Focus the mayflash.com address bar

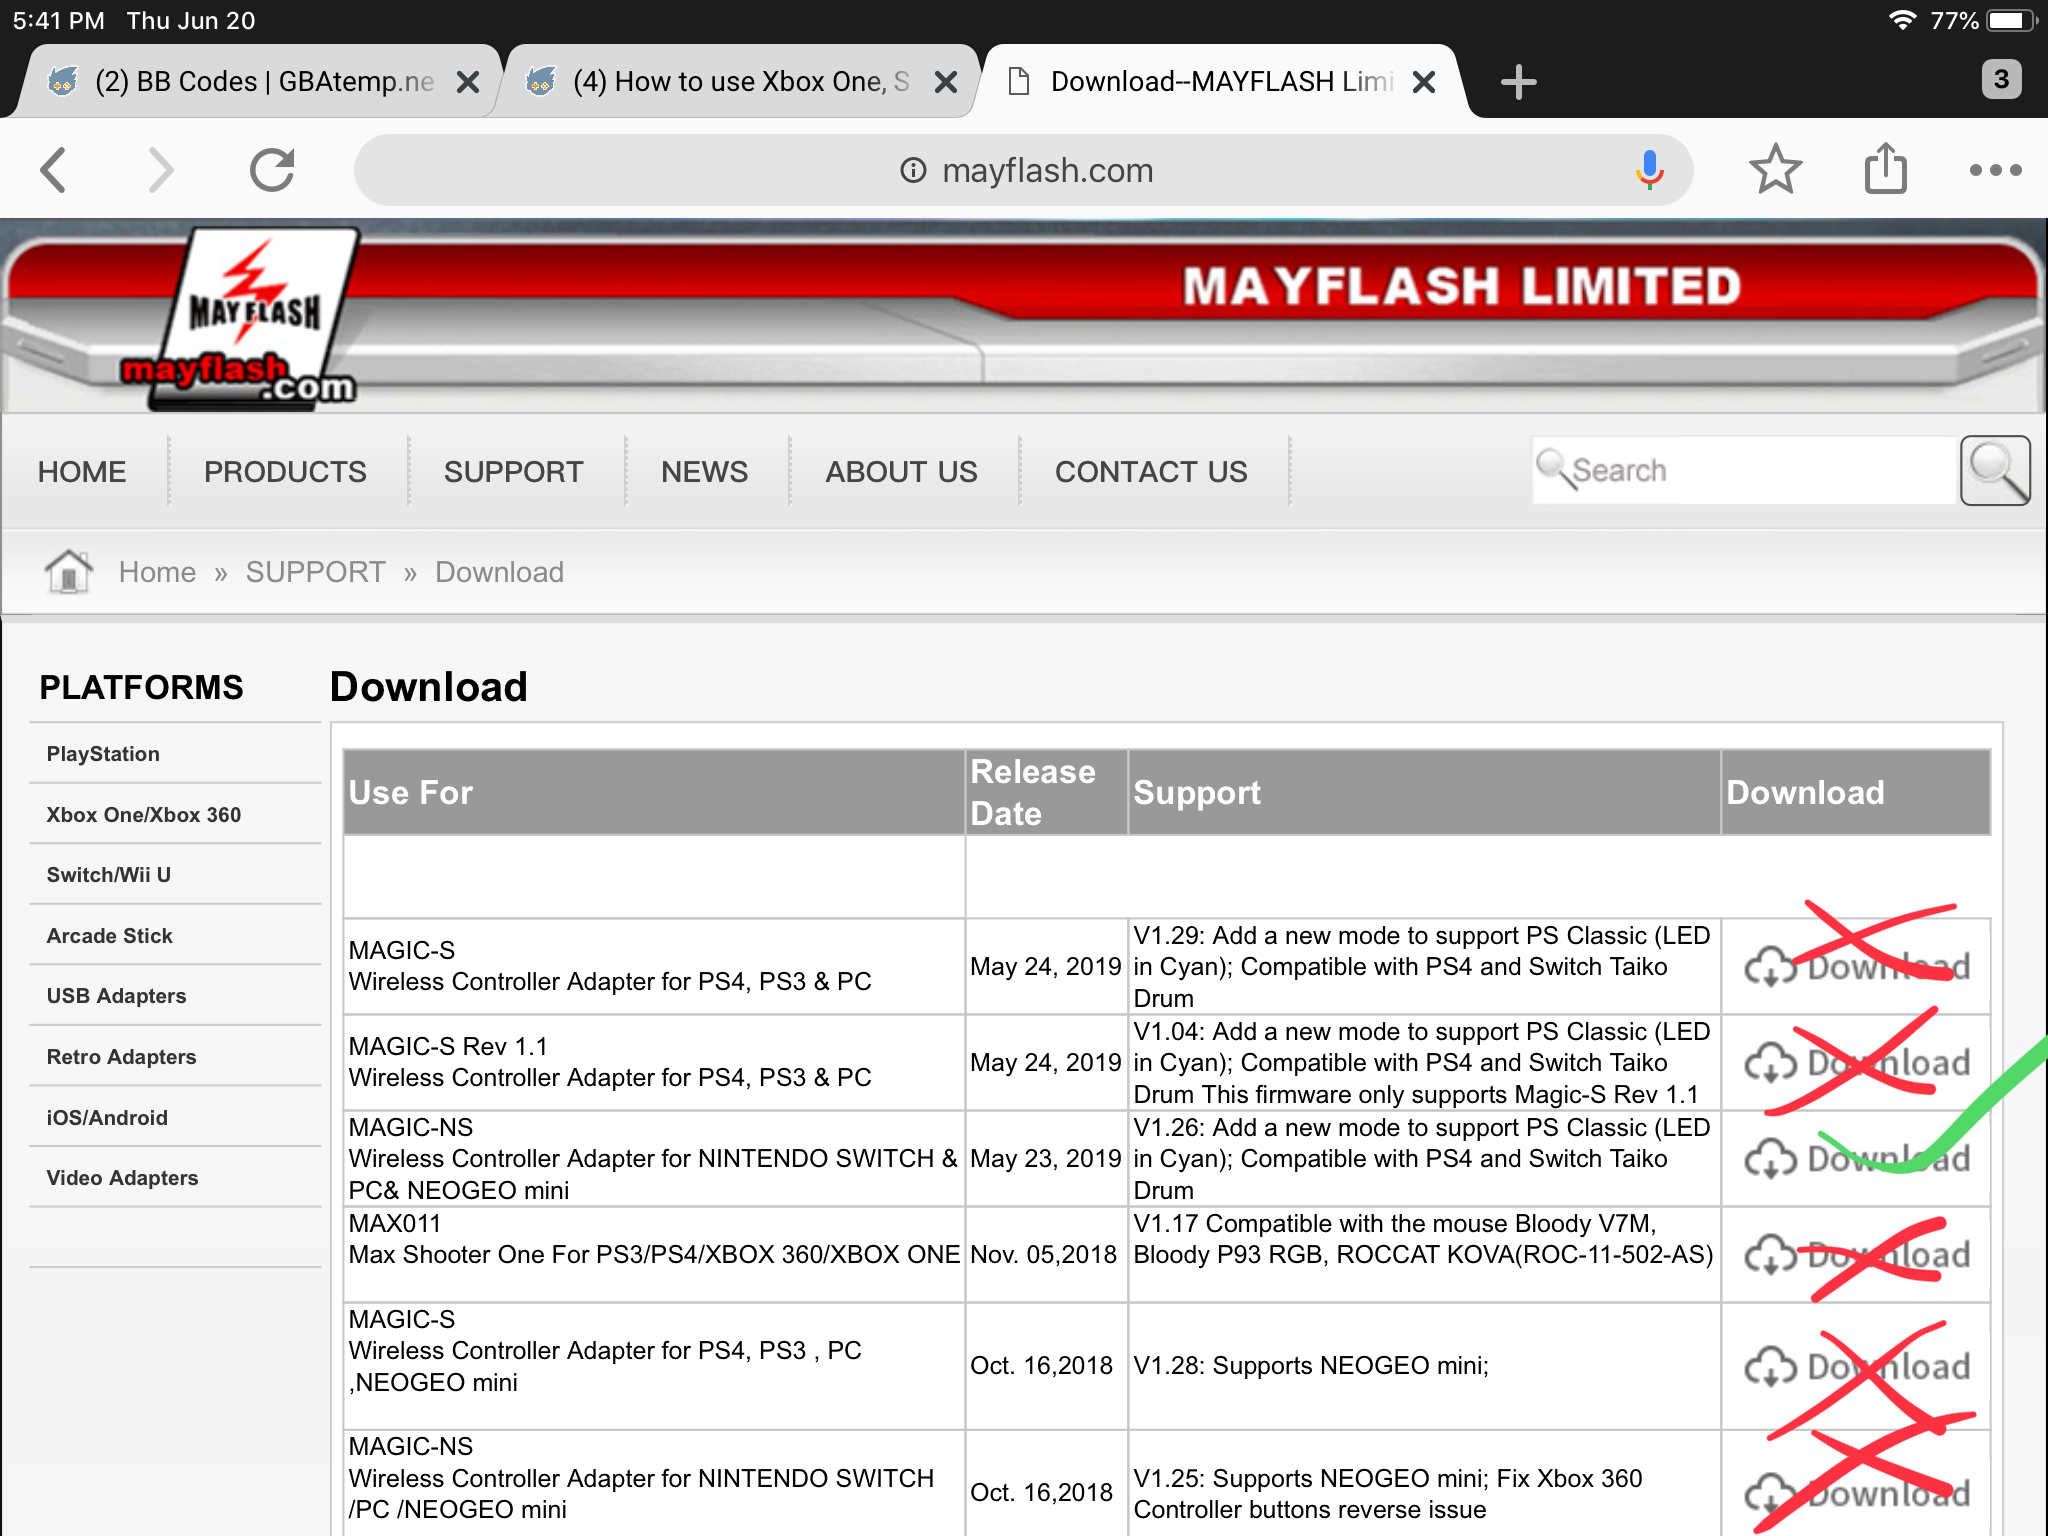1023,170
